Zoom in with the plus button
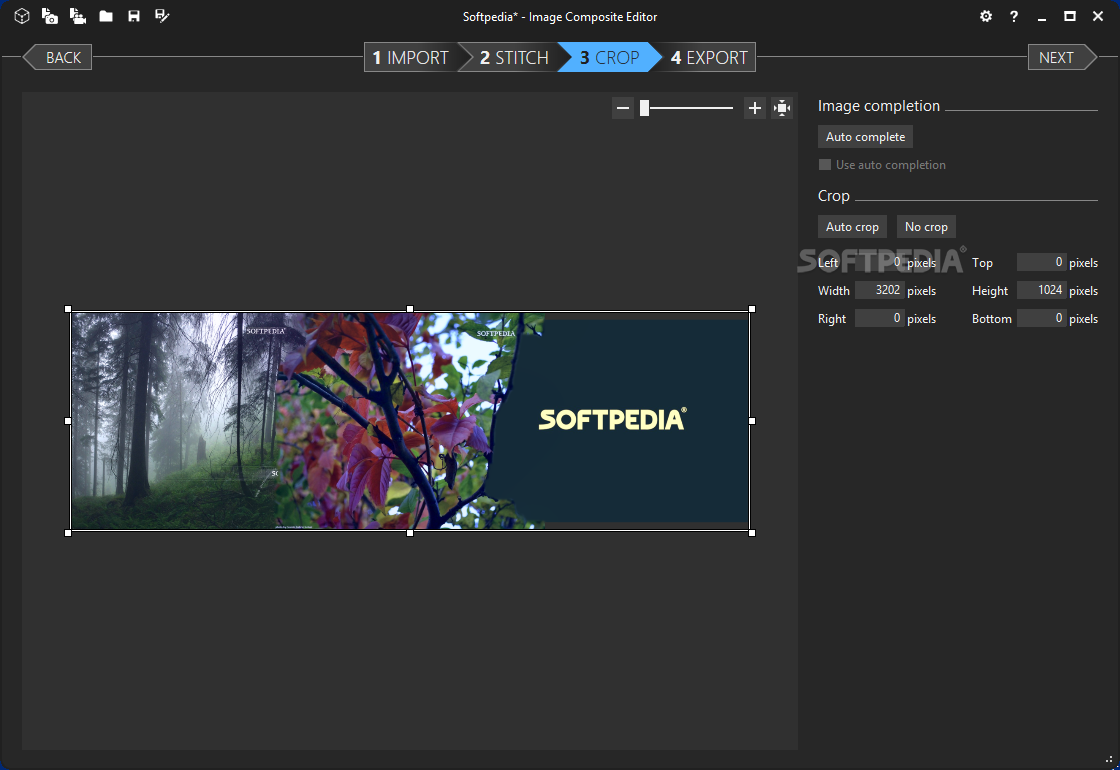Image resolution: width=1120 pixels, height=770 pixels. [x=754, y=109]
